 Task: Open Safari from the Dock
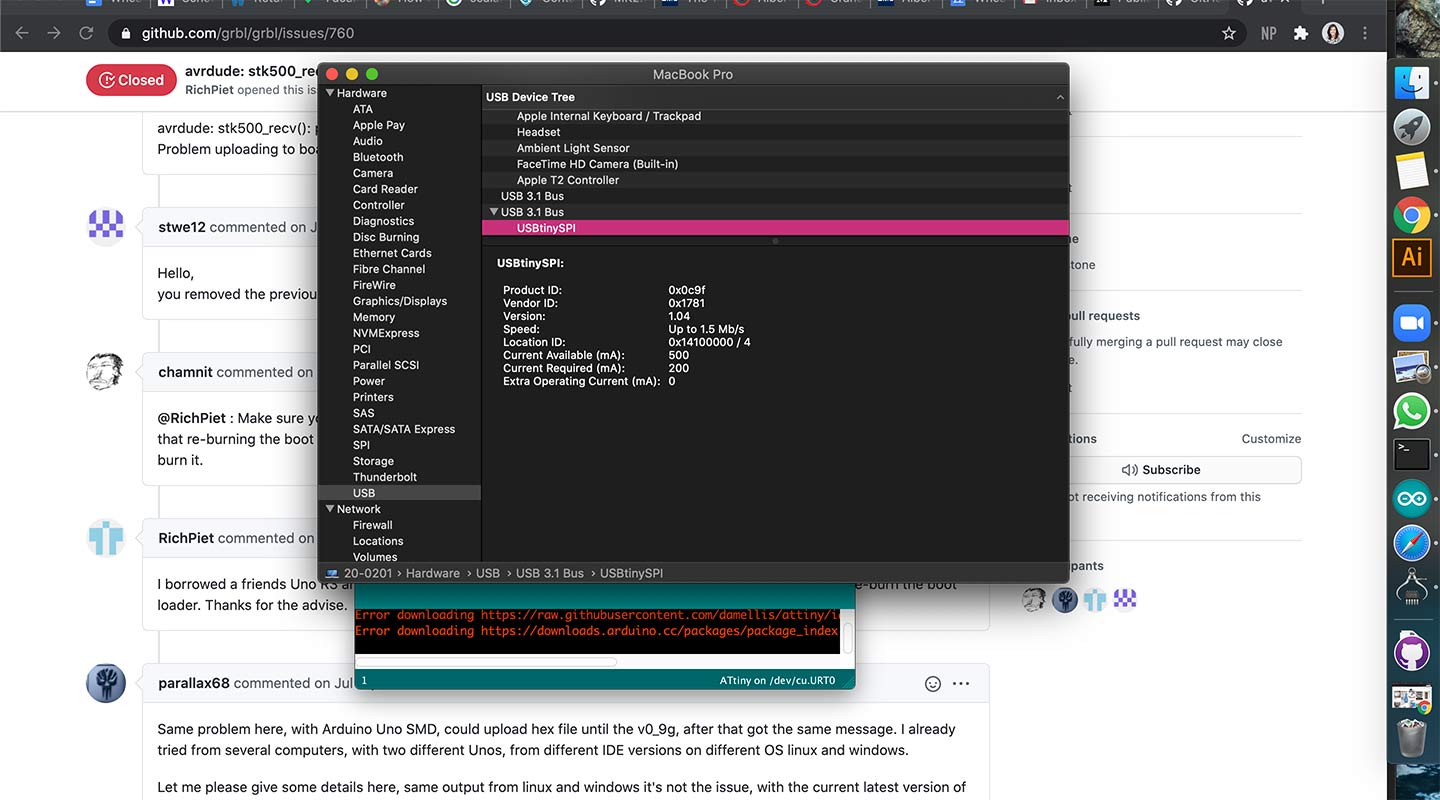pos(1412,543)
